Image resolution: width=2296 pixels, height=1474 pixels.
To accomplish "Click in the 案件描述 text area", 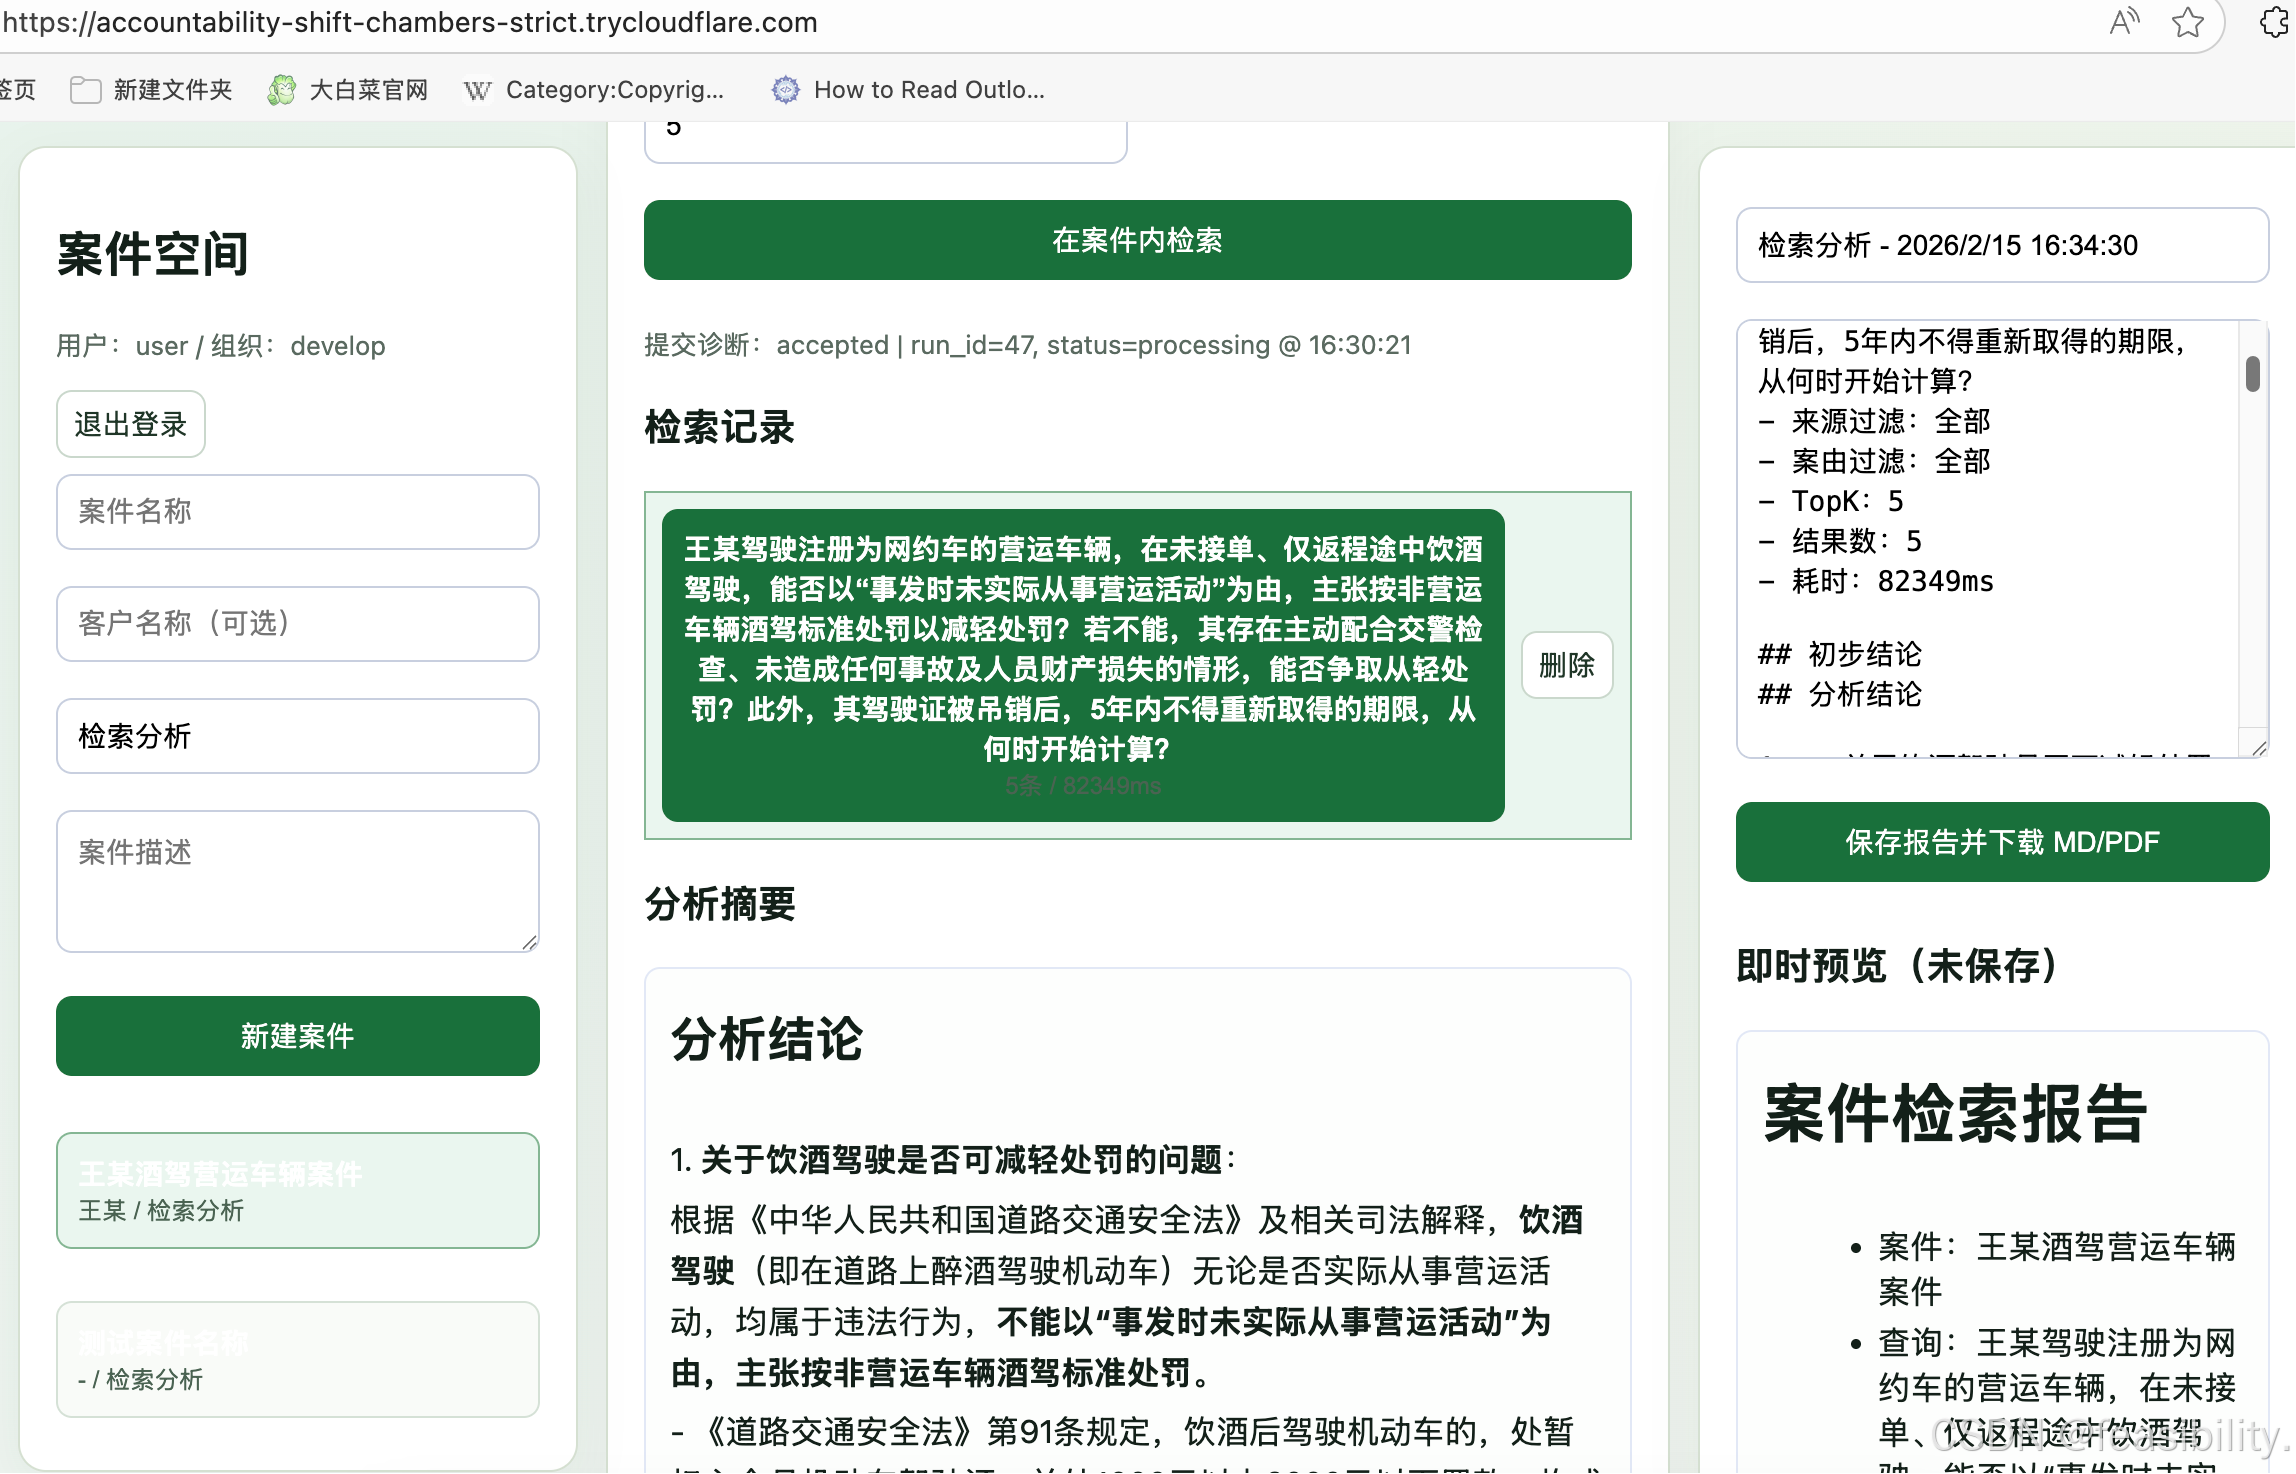I will [x=297, y=880].
